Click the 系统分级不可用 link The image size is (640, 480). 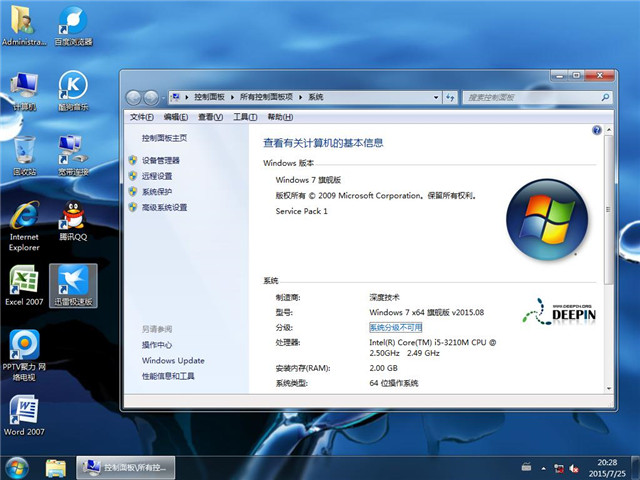pyautogui.click(x=396, y=327)
